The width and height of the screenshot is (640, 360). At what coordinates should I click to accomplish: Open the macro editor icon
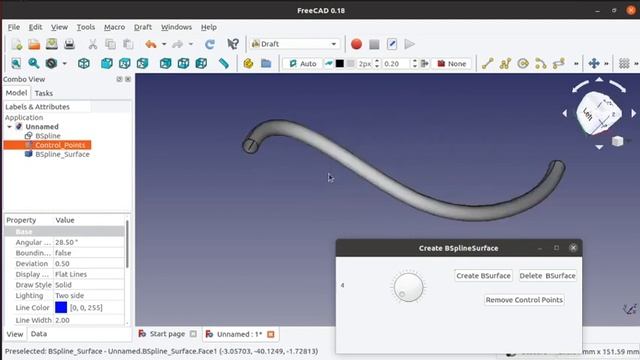point(392,44)
